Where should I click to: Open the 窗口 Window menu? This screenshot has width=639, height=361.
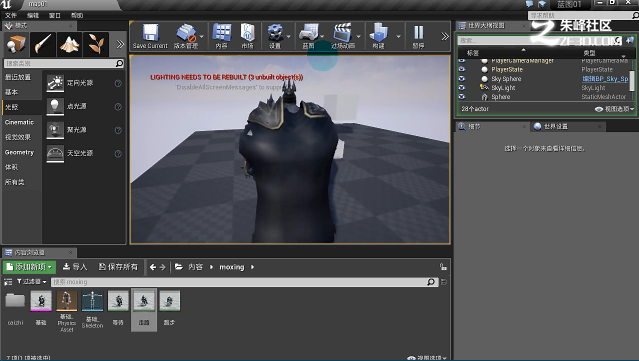coord(55,15)
